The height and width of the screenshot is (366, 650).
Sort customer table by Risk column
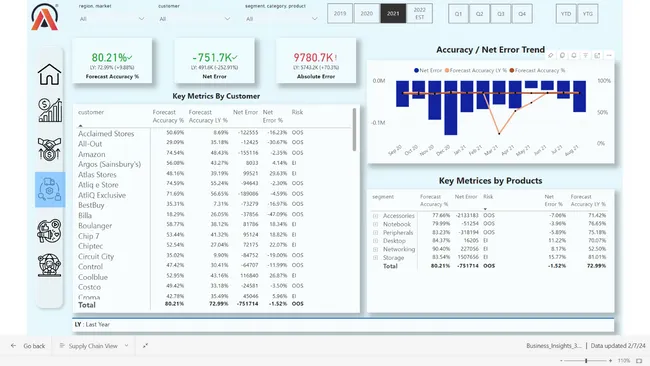coord(297,112)
